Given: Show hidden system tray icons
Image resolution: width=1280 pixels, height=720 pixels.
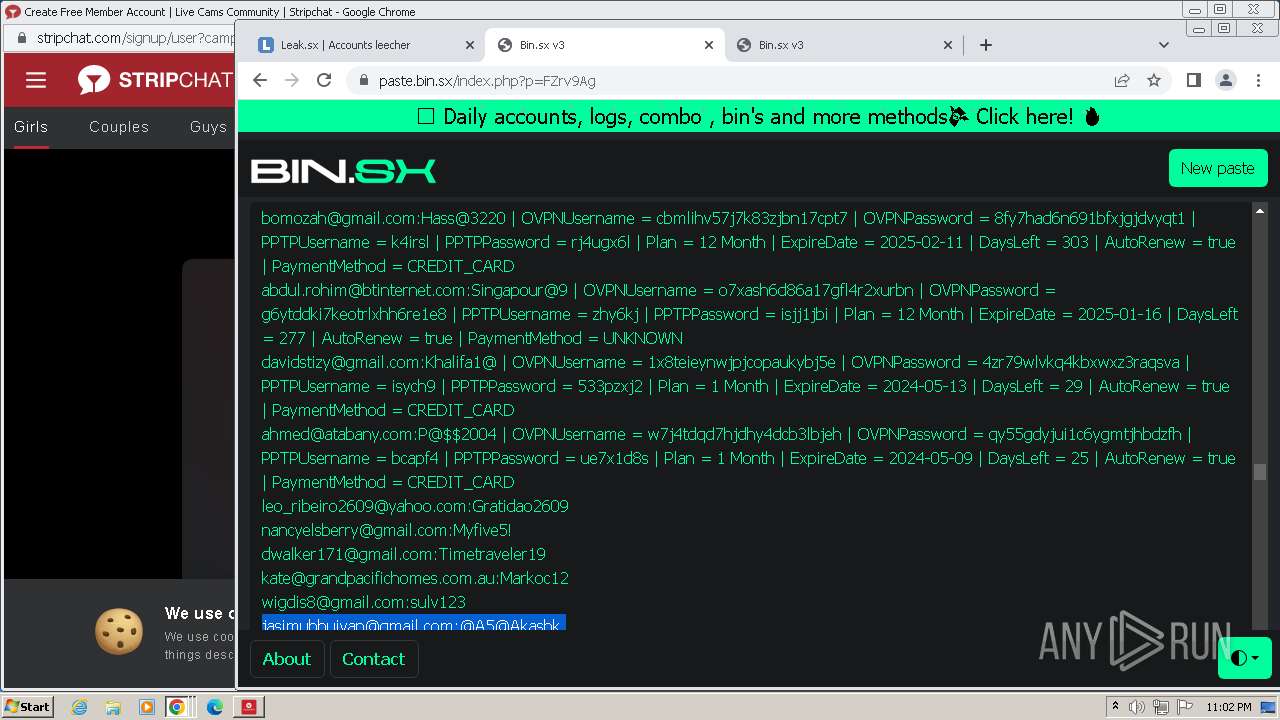Looking at the screenshot, I should [1115, 706].
